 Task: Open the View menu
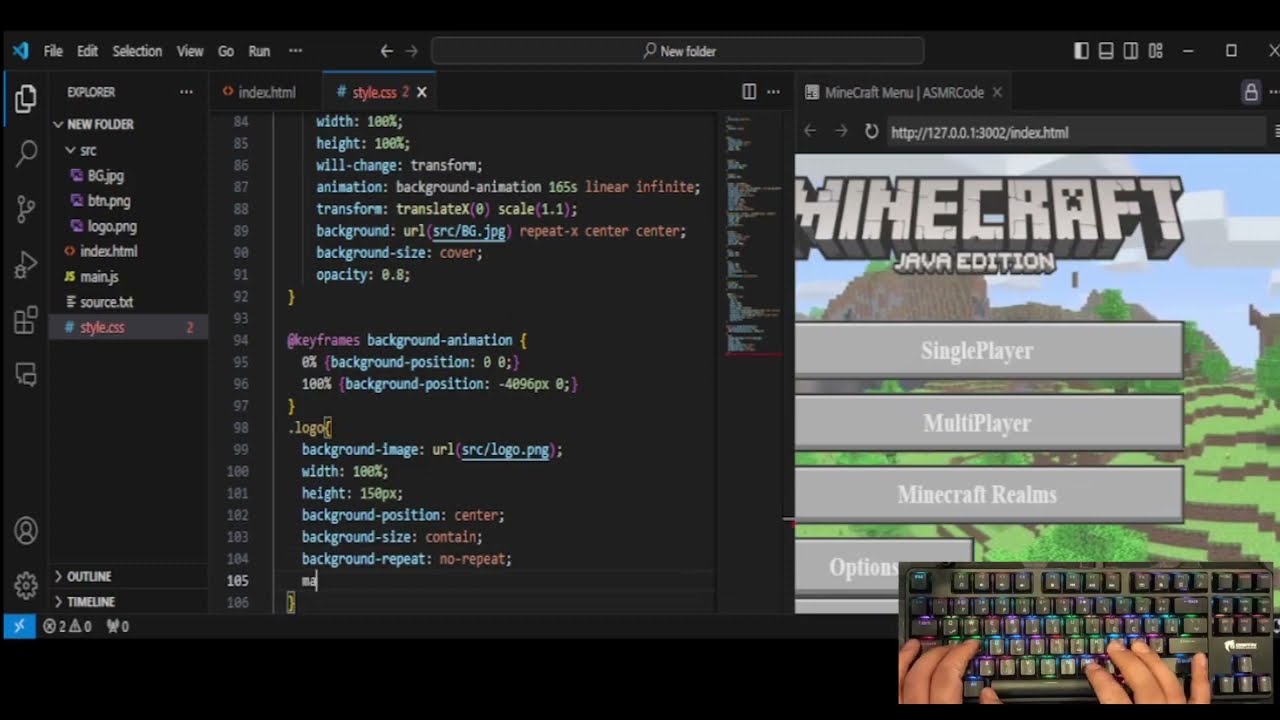tap(190, 51)
